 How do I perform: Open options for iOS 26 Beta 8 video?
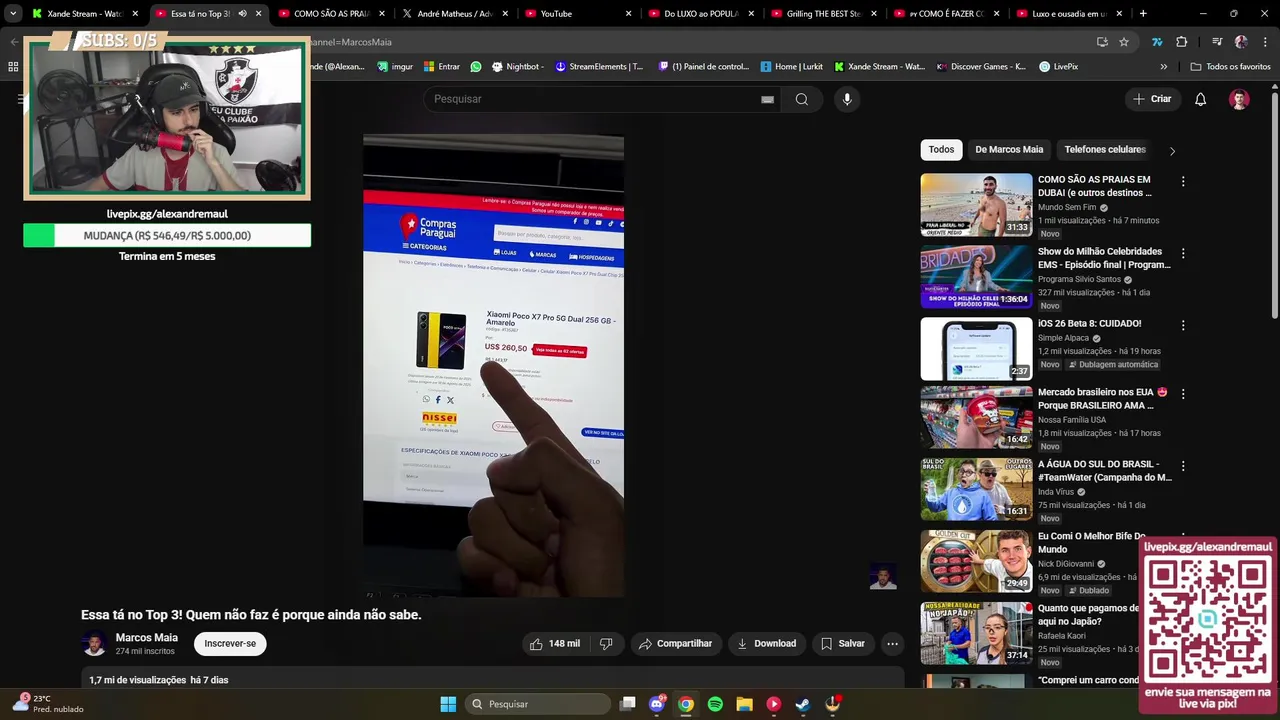1183,326
